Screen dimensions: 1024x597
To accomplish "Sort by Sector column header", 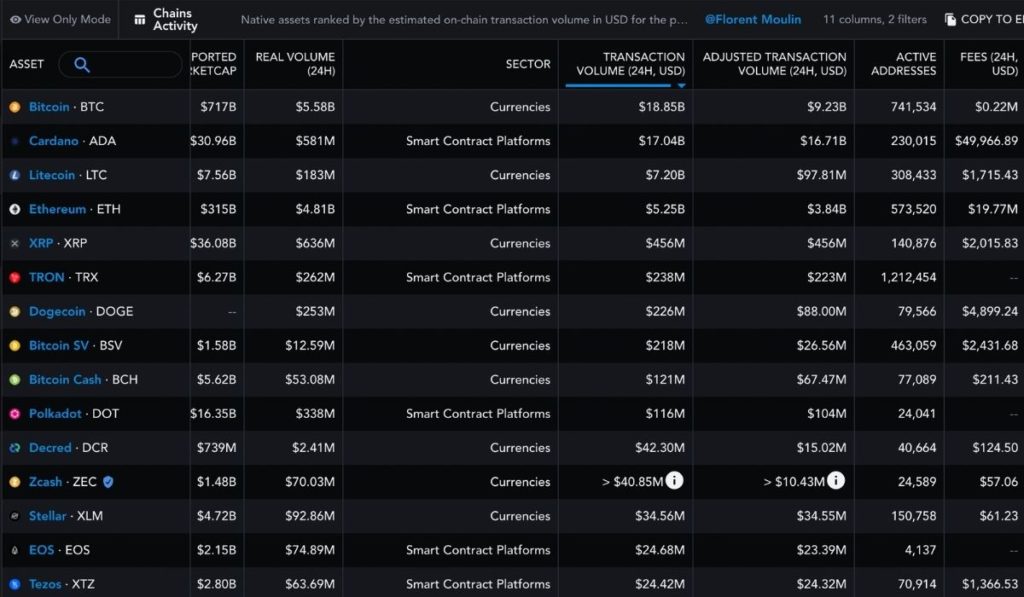I will pyautogui.click(x=528, y=64).
